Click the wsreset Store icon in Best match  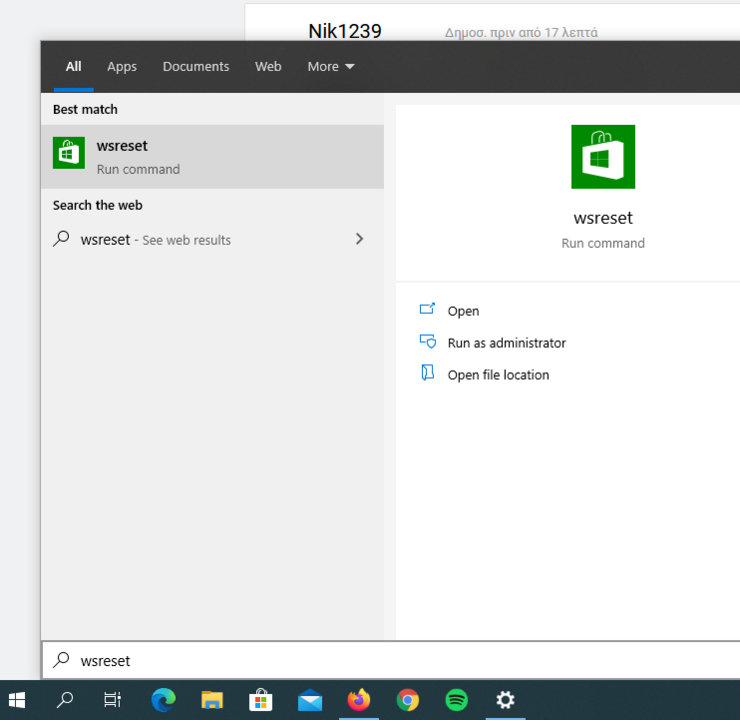(69, 153)
